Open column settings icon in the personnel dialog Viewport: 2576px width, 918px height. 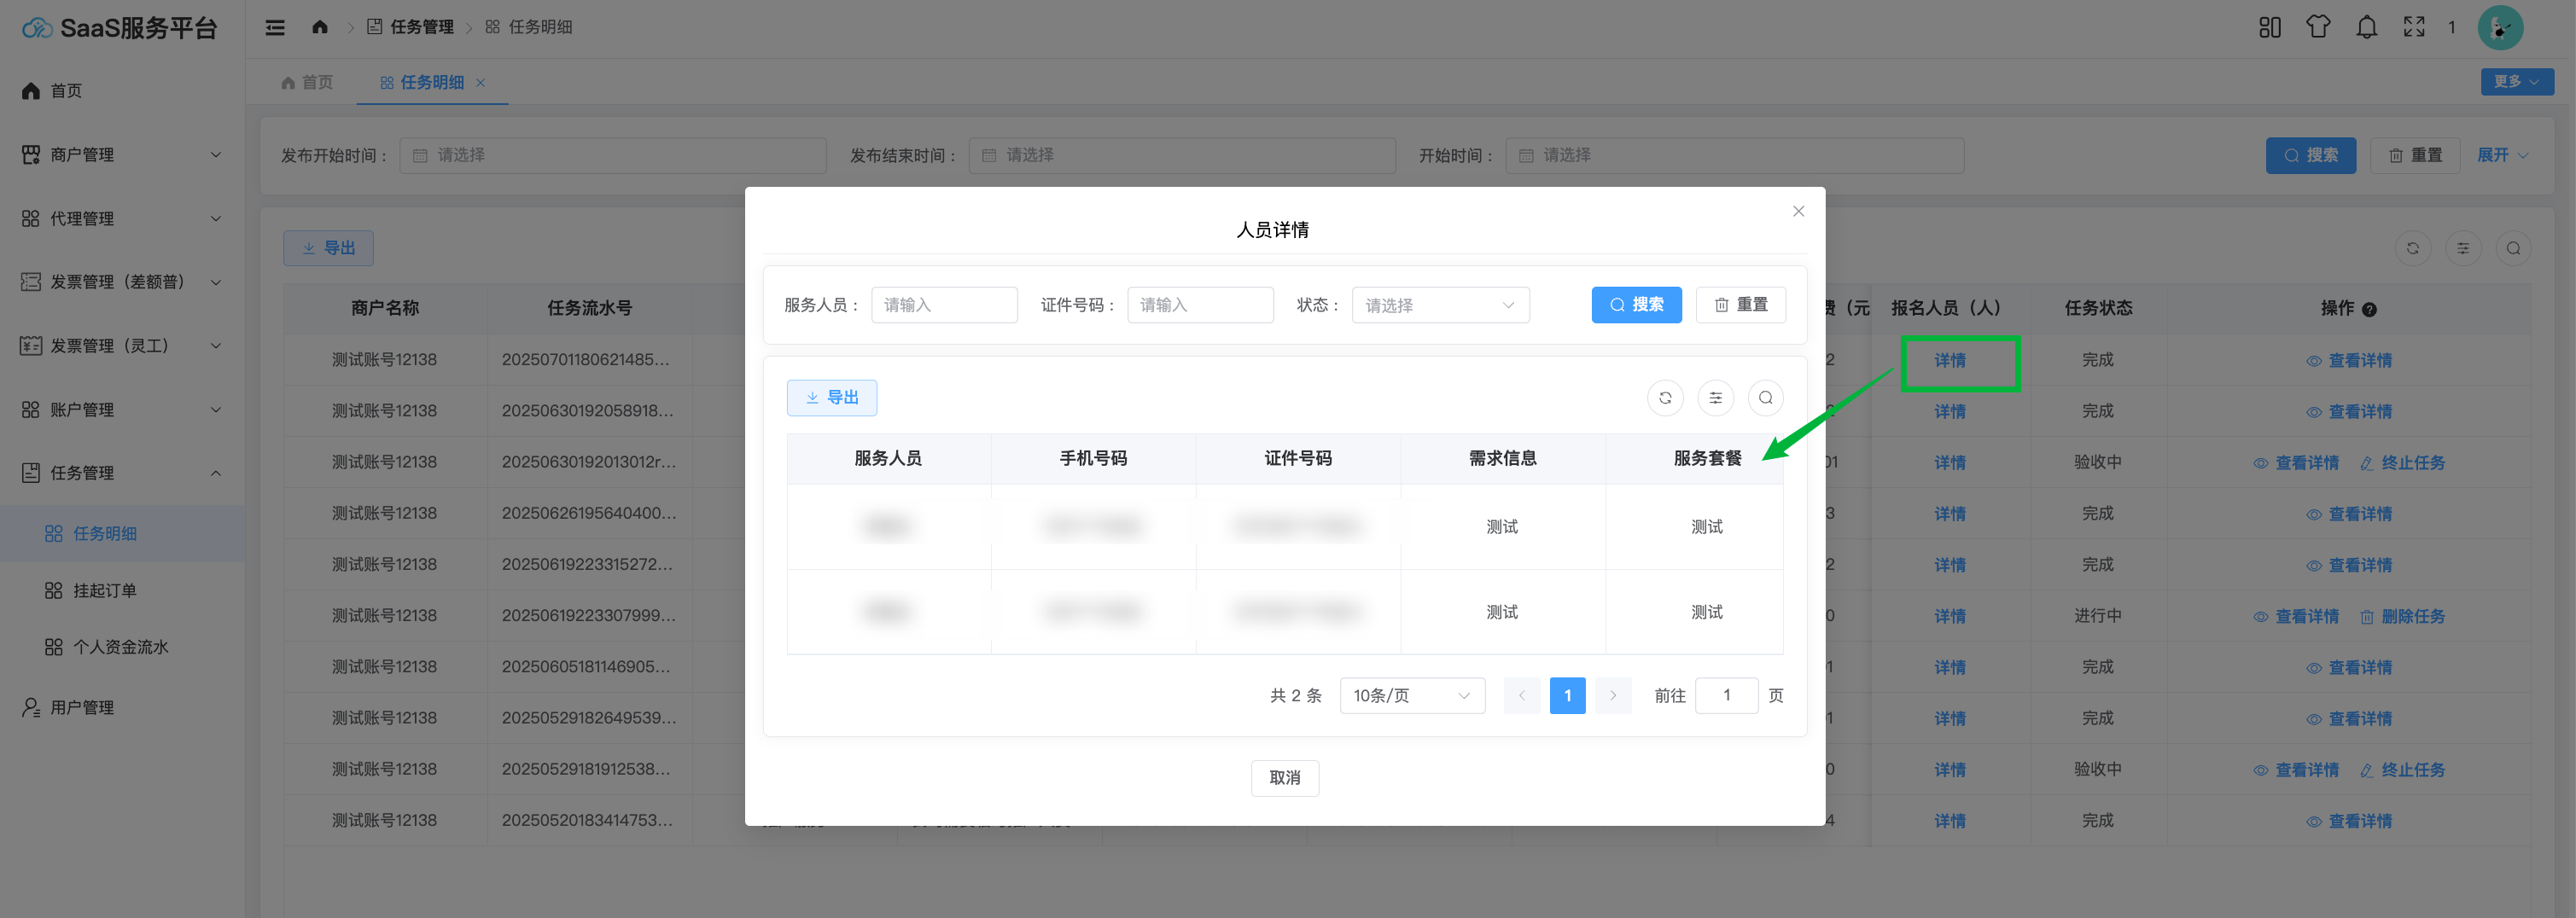coord(1715,398)
